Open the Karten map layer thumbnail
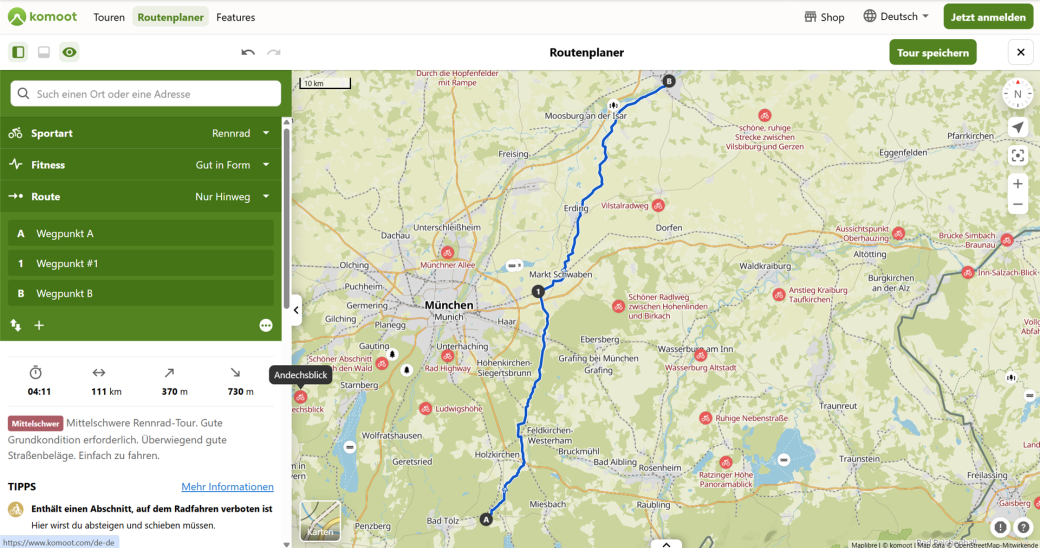Viewport: 1040px width, 548px height. [x=320, y=521]
